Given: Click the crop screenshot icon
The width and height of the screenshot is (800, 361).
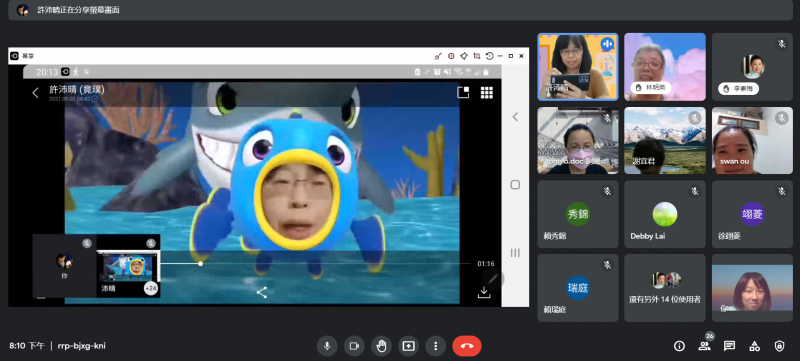Looking at the screenshot, I should [x=477, y=56].
